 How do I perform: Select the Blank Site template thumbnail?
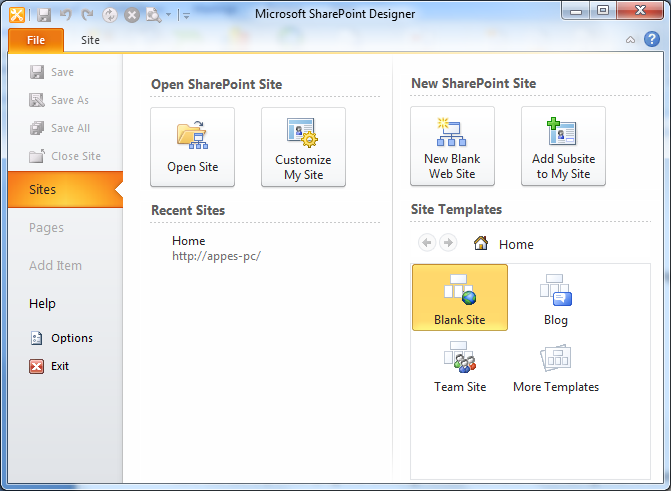tap(460, 298)
